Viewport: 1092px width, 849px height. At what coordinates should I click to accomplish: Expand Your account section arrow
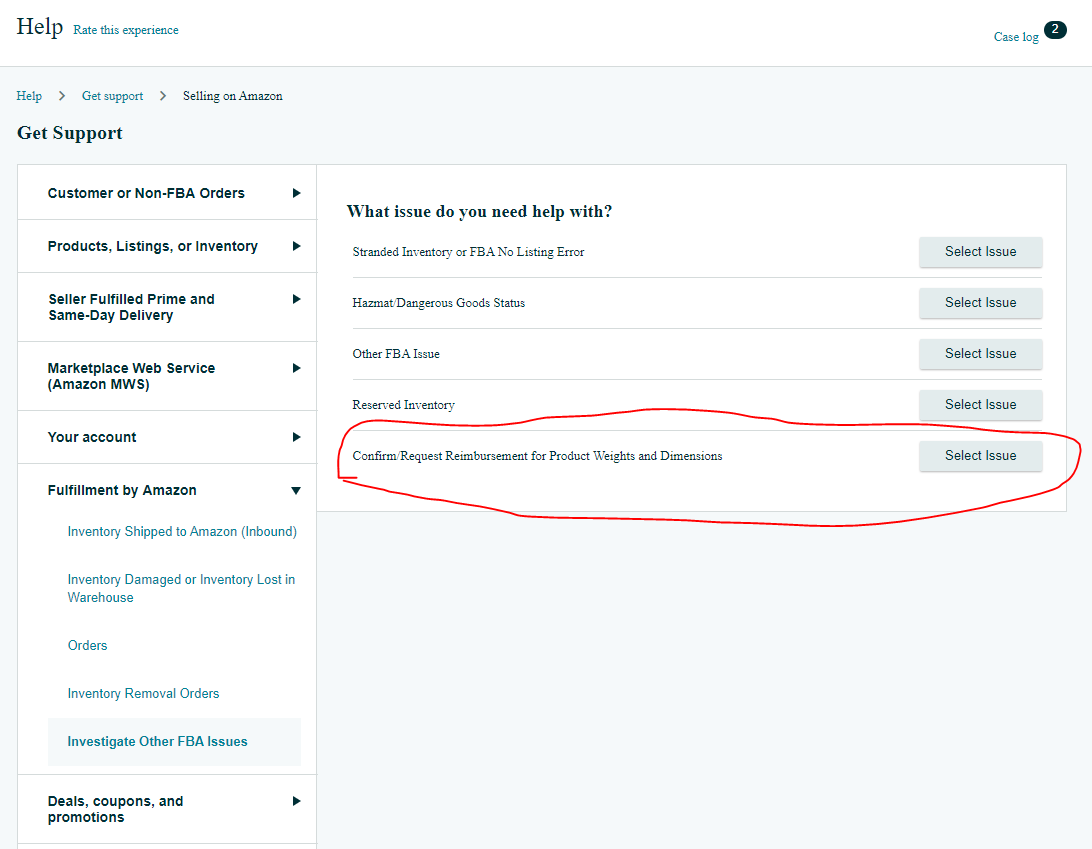[296, 437]
